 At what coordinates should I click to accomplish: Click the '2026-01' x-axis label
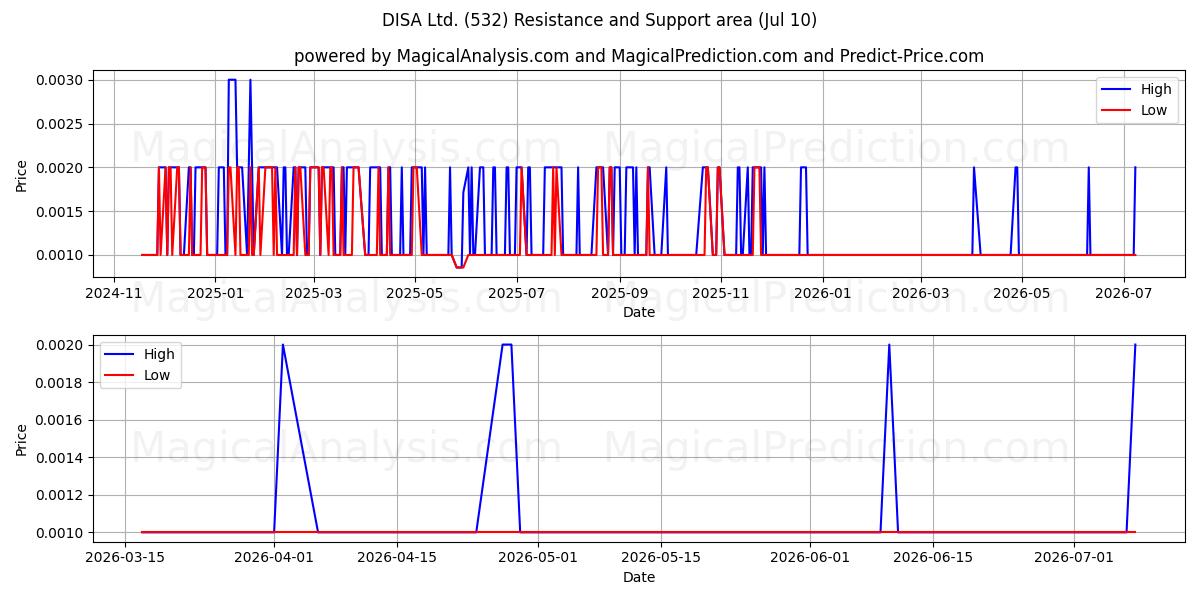[x=823, y=293]
